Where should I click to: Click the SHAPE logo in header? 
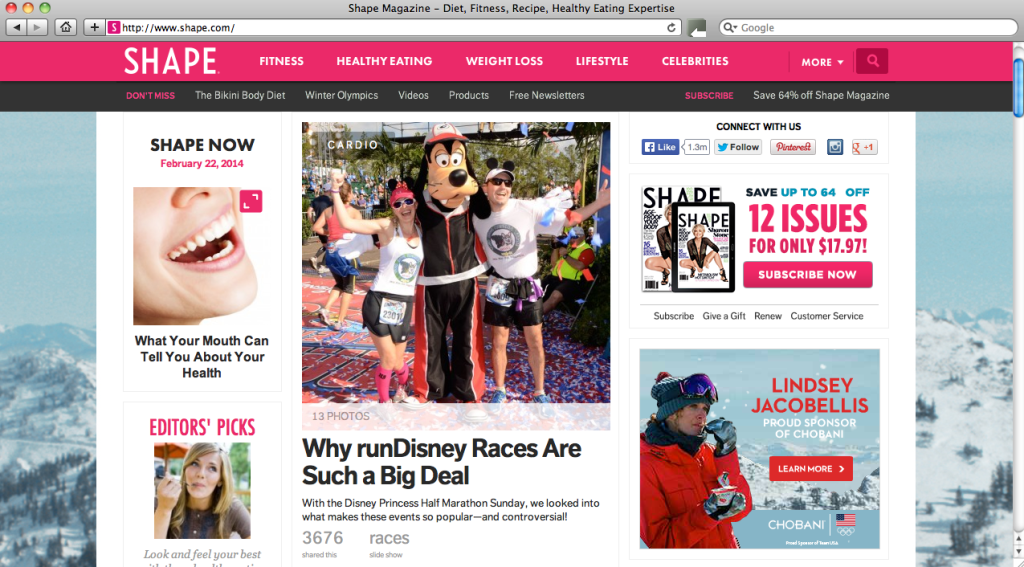[x=171, y=61]
